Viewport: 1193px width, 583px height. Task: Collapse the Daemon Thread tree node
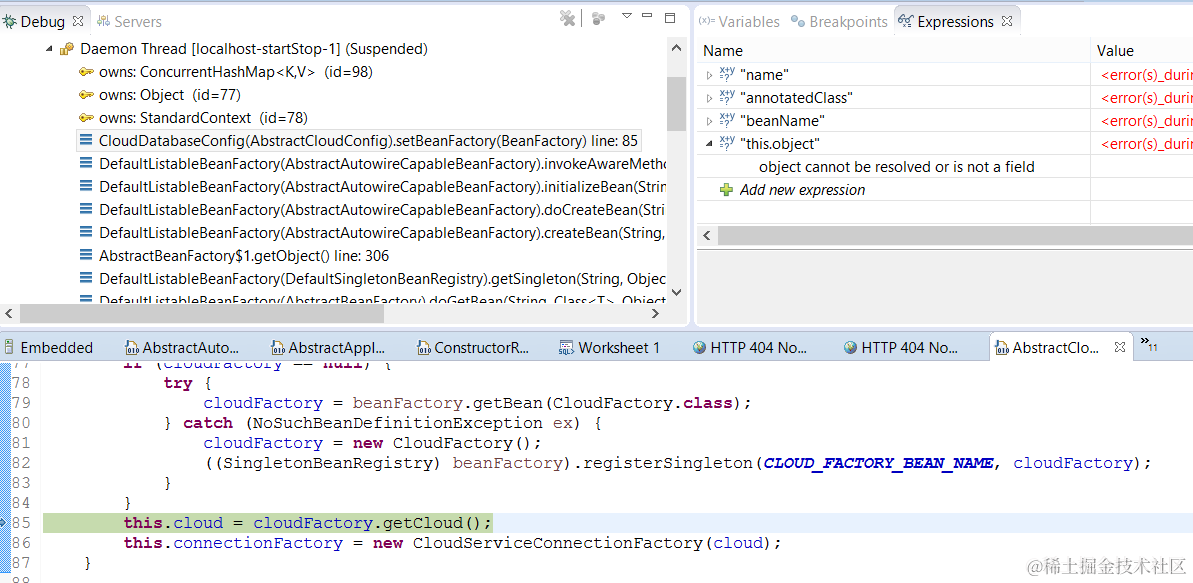click(50, 49)
